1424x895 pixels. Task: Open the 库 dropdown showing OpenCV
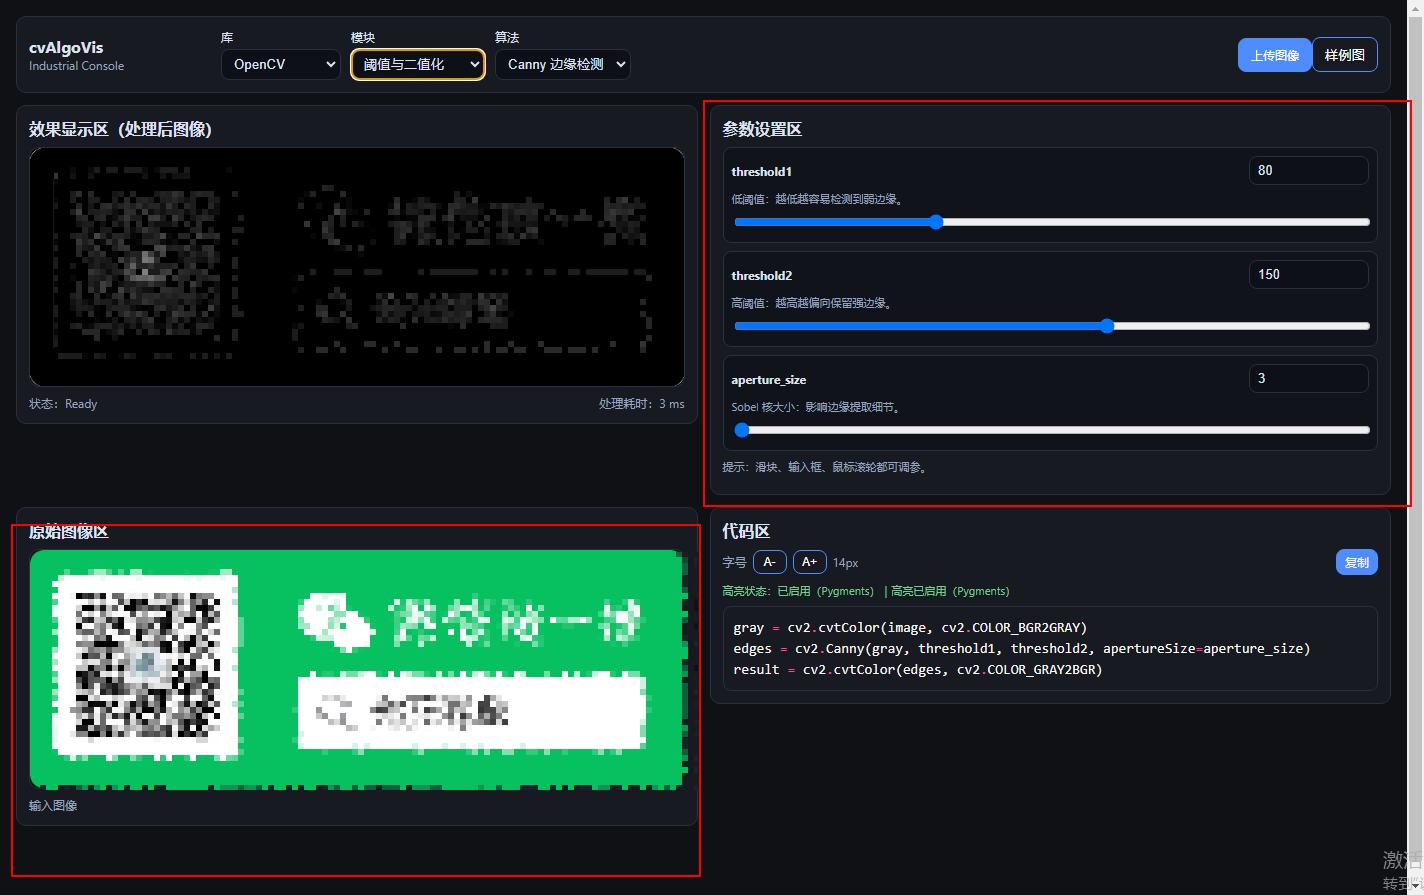coord(281,64)
